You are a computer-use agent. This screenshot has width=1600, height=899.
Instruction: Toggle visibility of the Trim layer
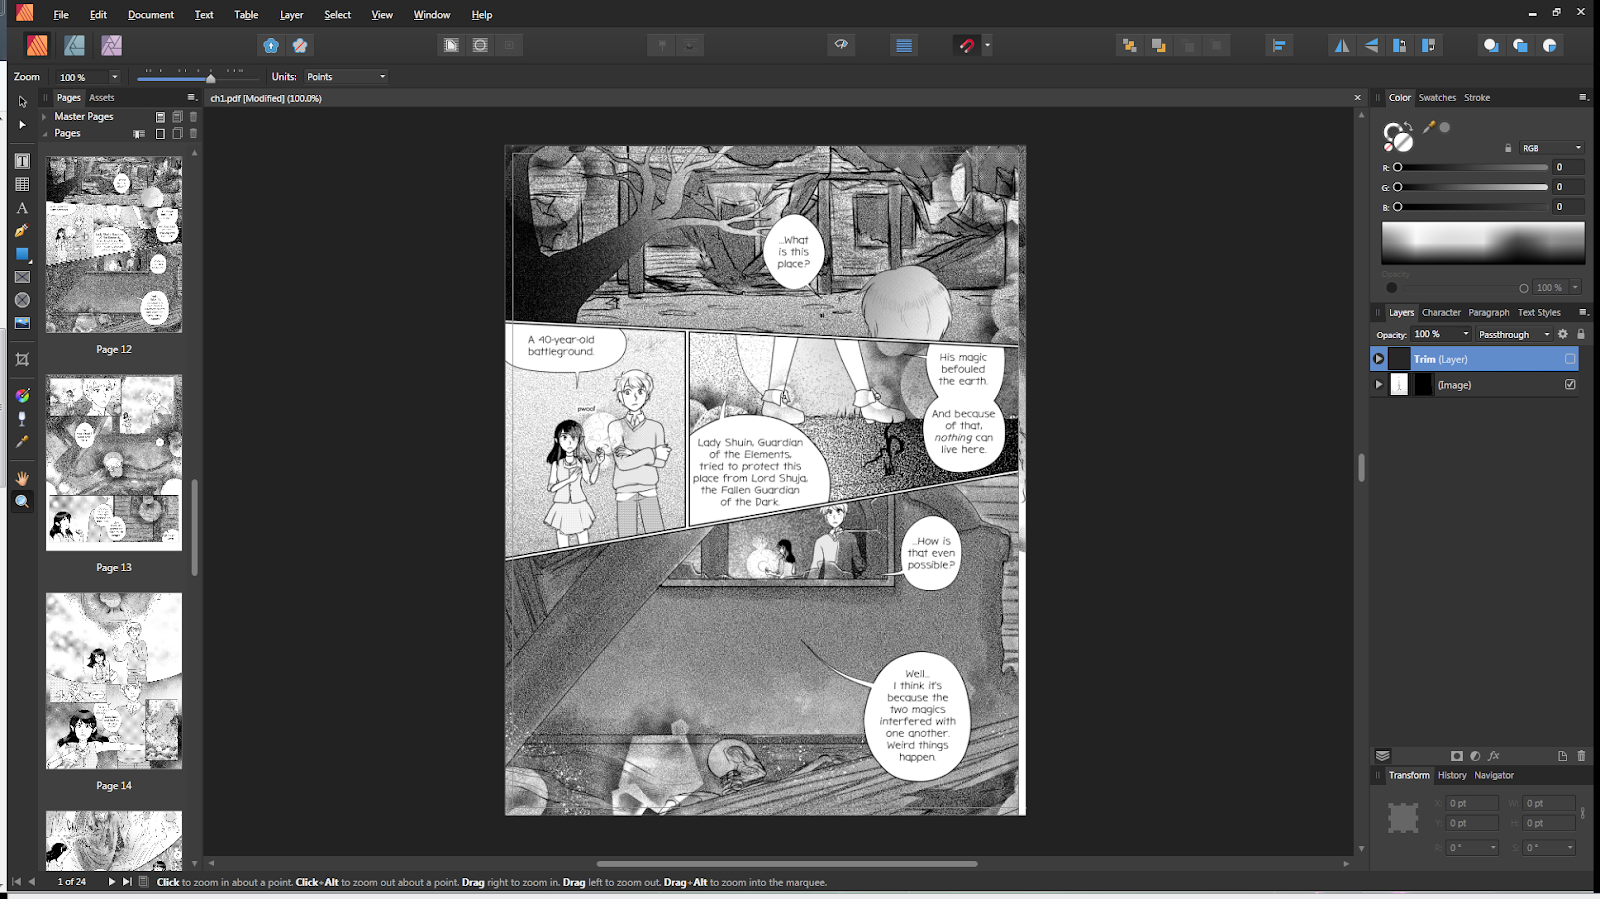pyautogui.click(x=1570, y=359)
